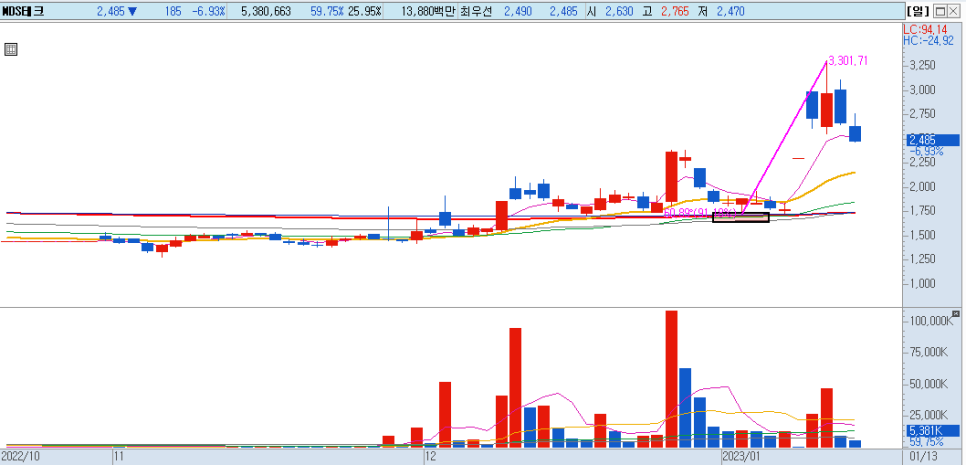Click the blue 2,485 current price tag on axis
This screenshot has width=966, height=465.
[x=932, y=140]
